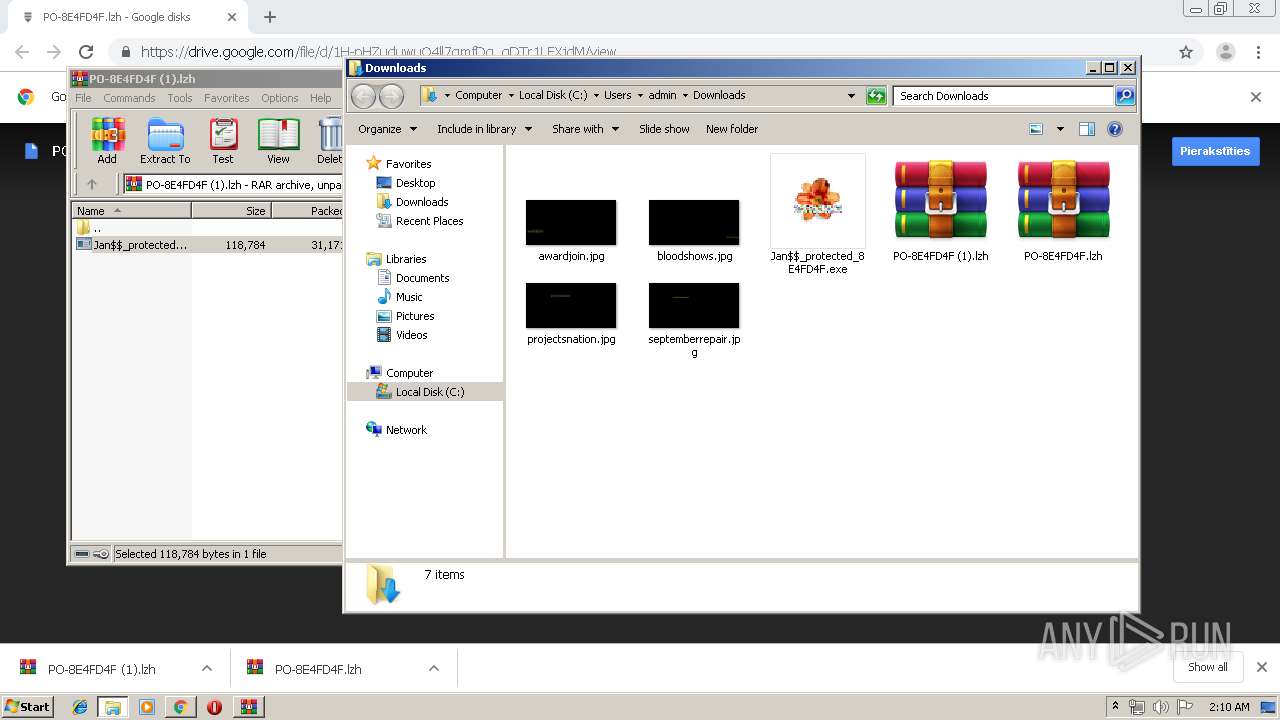Screen dimensions: 1280x720
Task: Select Jan$$_protected file row in WinRAR
Action: pos(208,244)
